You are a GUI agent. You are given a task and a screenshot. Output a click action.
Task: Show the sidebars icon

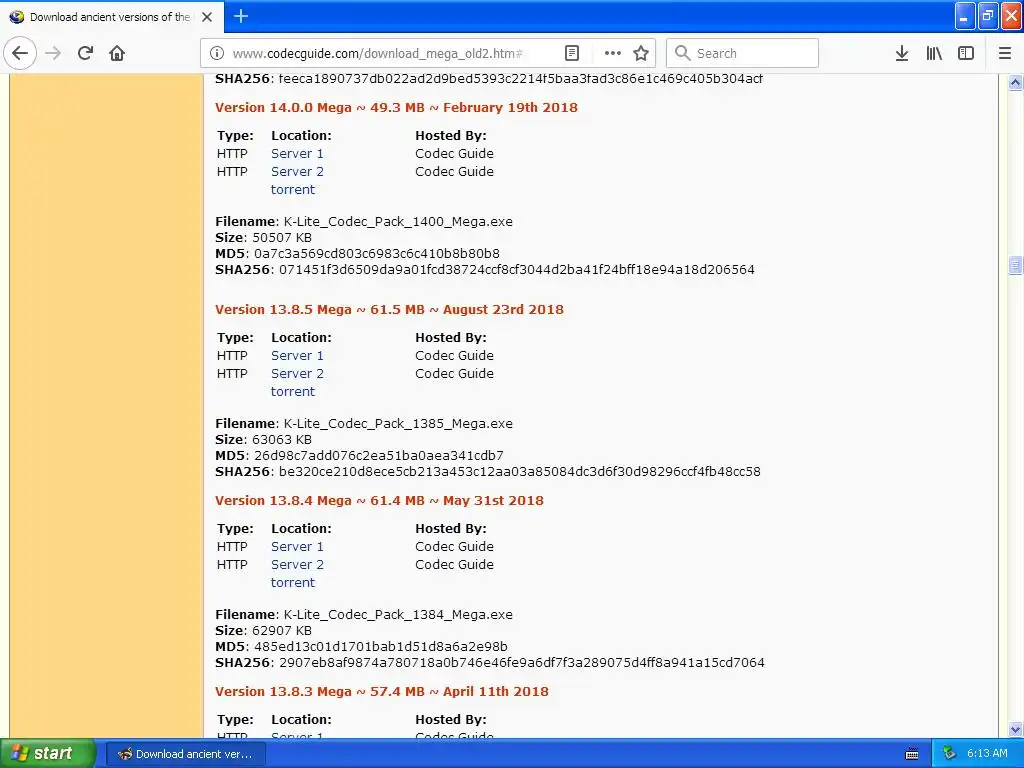(x=966, y=53)
